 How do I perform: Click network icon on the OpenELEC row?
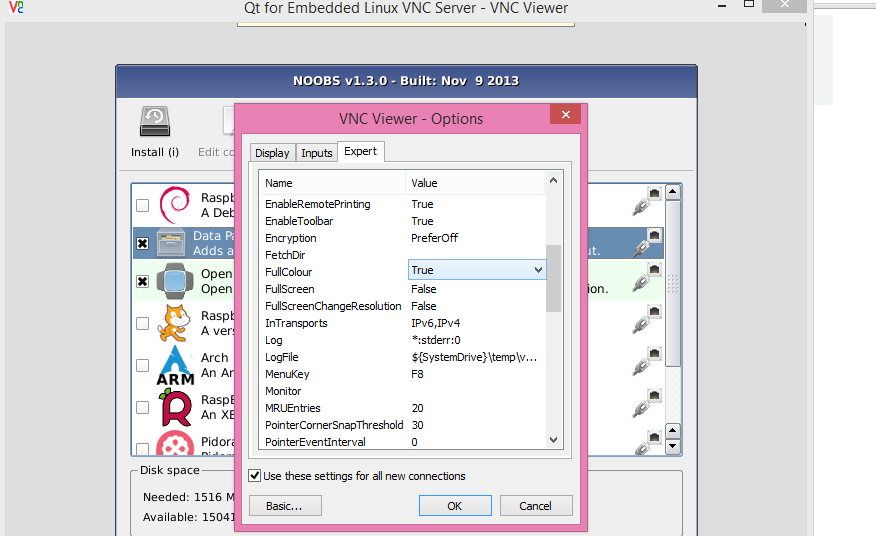pyautogui.click(x=648, y=278)
